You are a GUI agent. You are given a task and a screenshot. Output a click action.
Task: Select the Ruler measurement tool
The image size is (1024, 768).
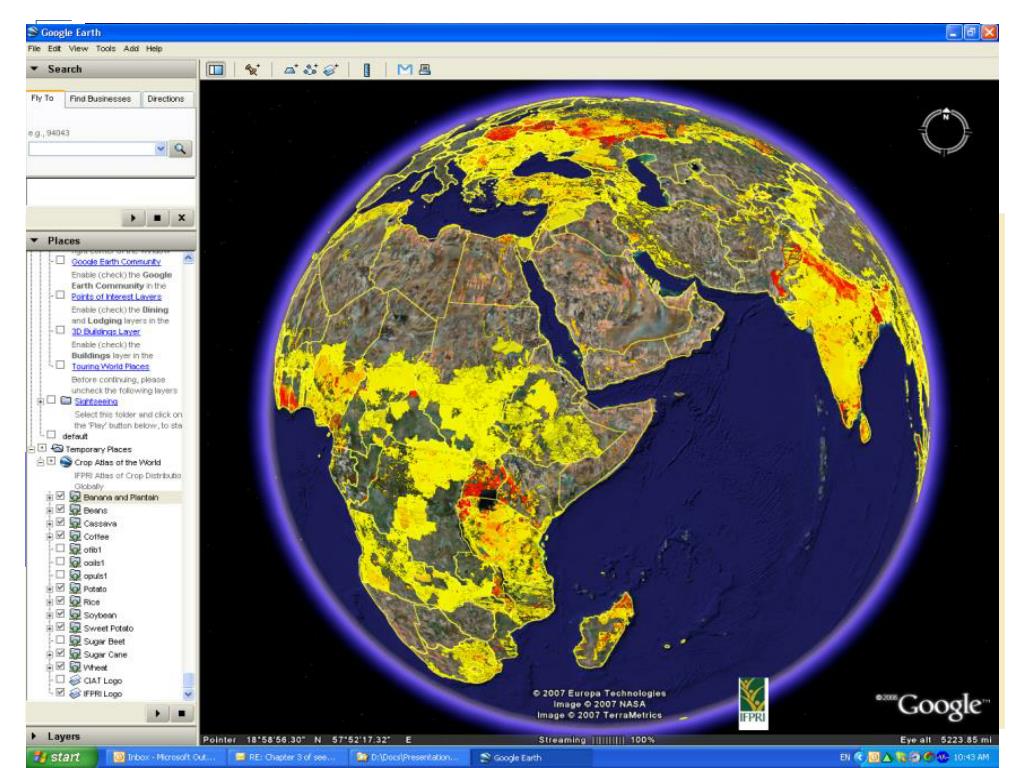point(366,69)
